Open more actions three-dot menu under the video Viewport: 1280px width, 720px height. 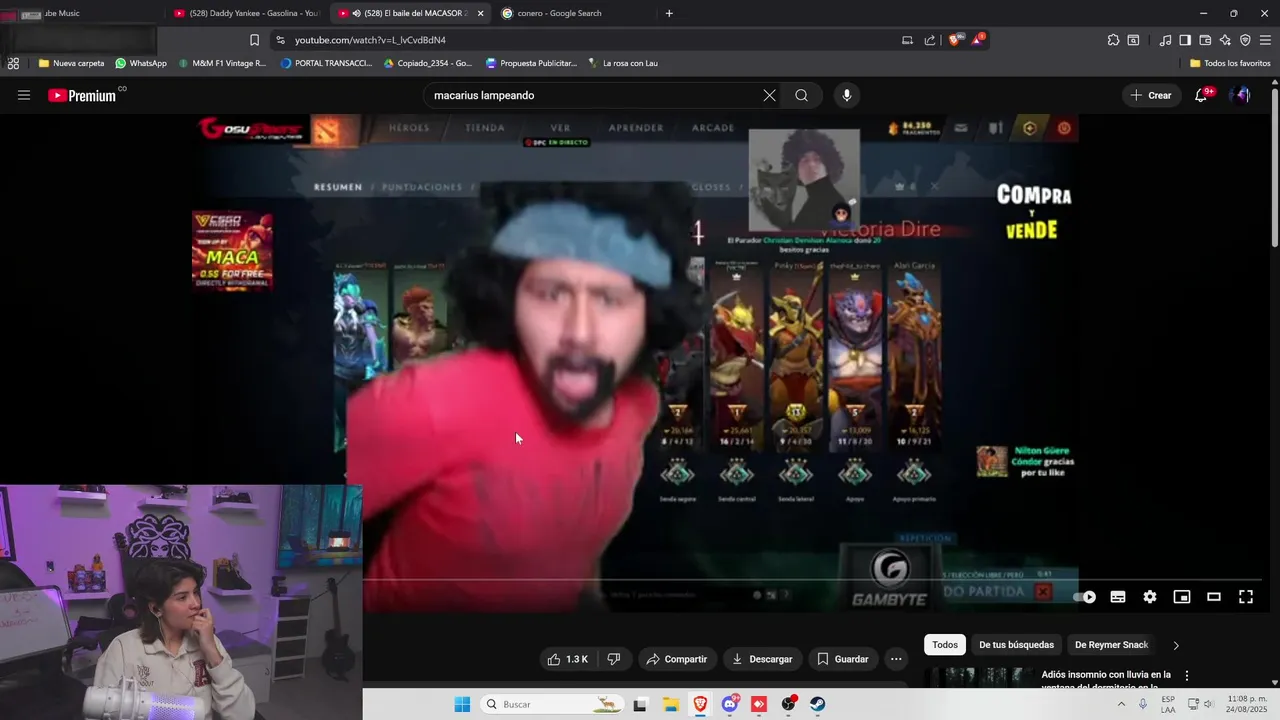[x=896, y=659]
